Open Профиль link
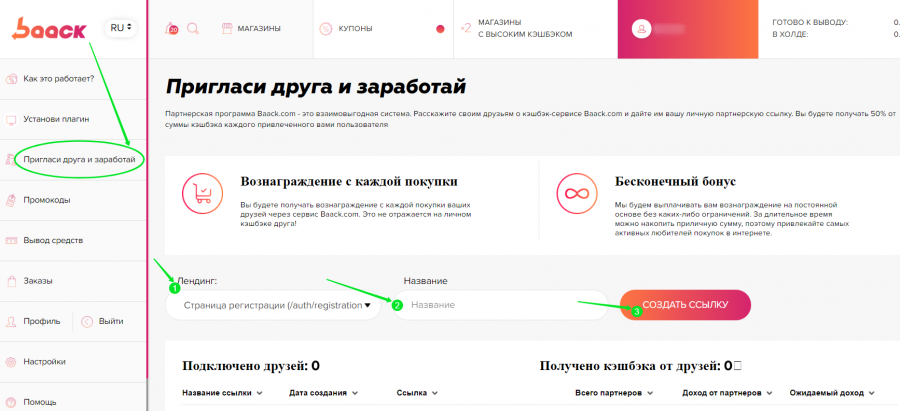Screen dimensions: 900x411 (41, 321)
